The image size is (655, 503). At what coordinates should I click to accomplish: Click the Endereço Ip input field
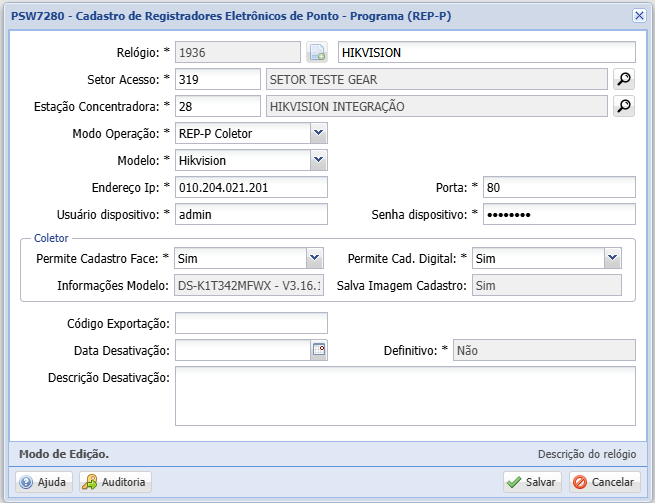coord(251,187)
